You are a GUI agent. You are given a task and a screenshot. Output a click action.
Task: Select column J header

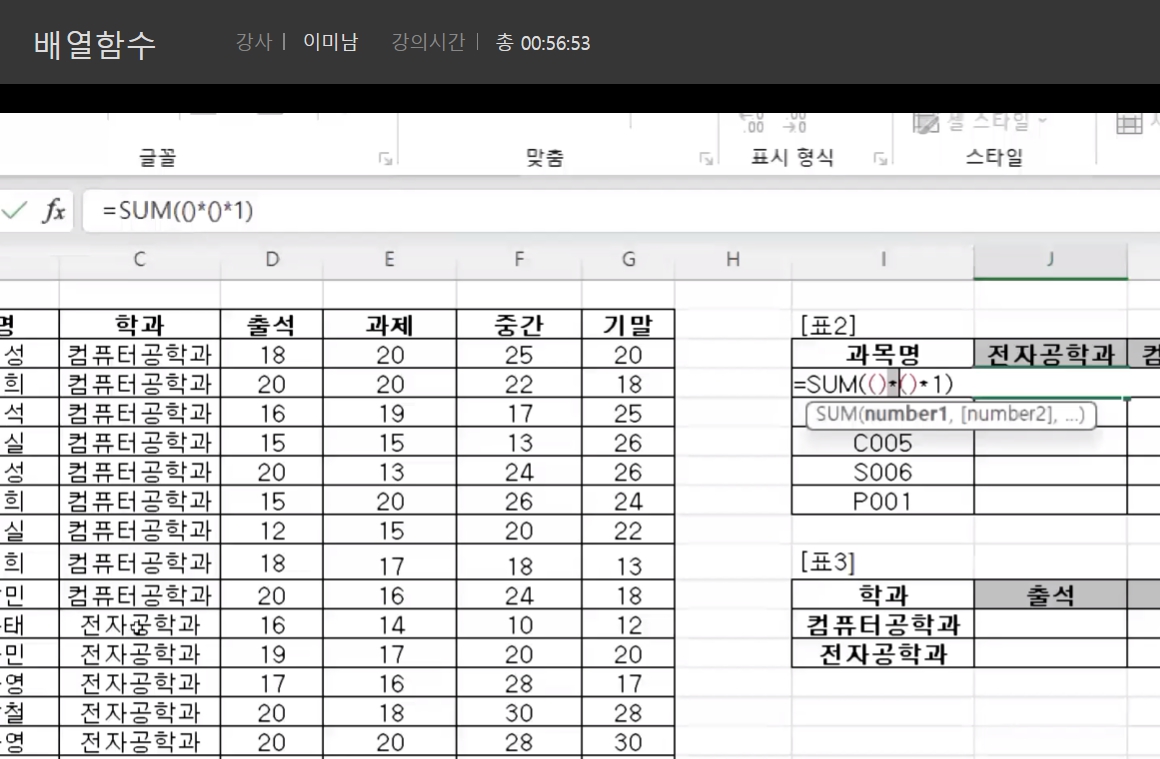coord(1050,260)
